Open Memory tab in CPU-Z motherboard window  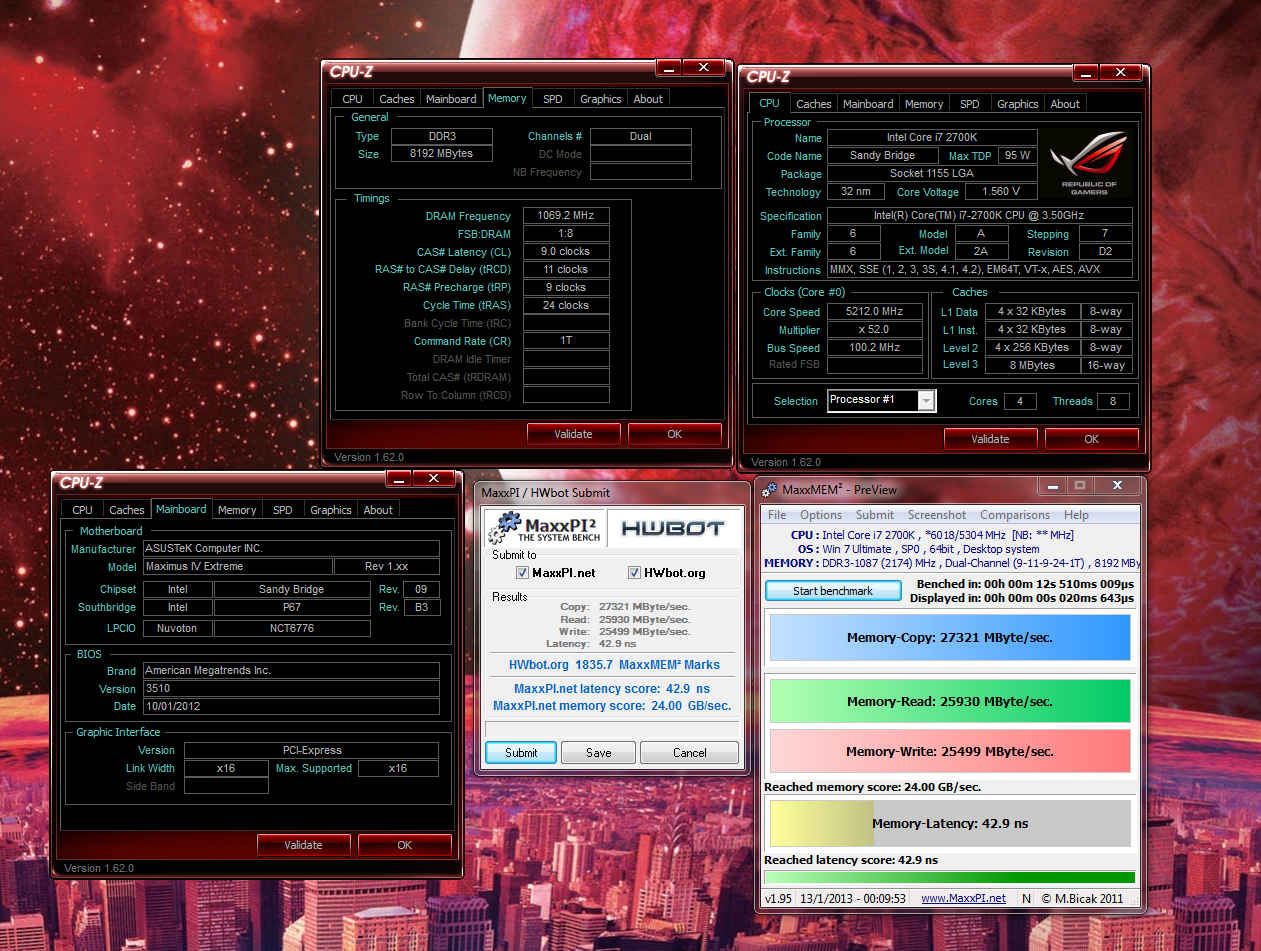237,510
